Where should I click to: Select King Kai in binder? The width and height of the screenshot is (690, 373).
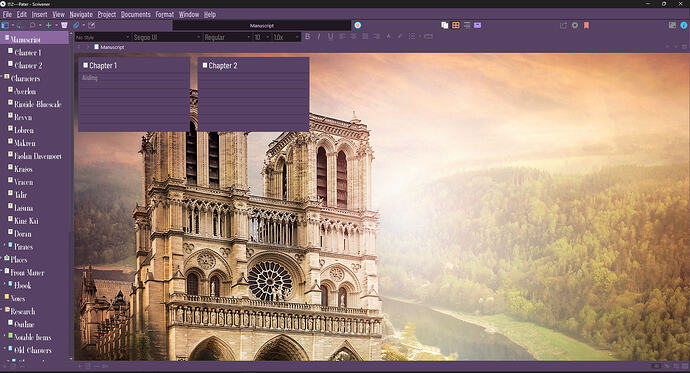[x=26, y=221]
